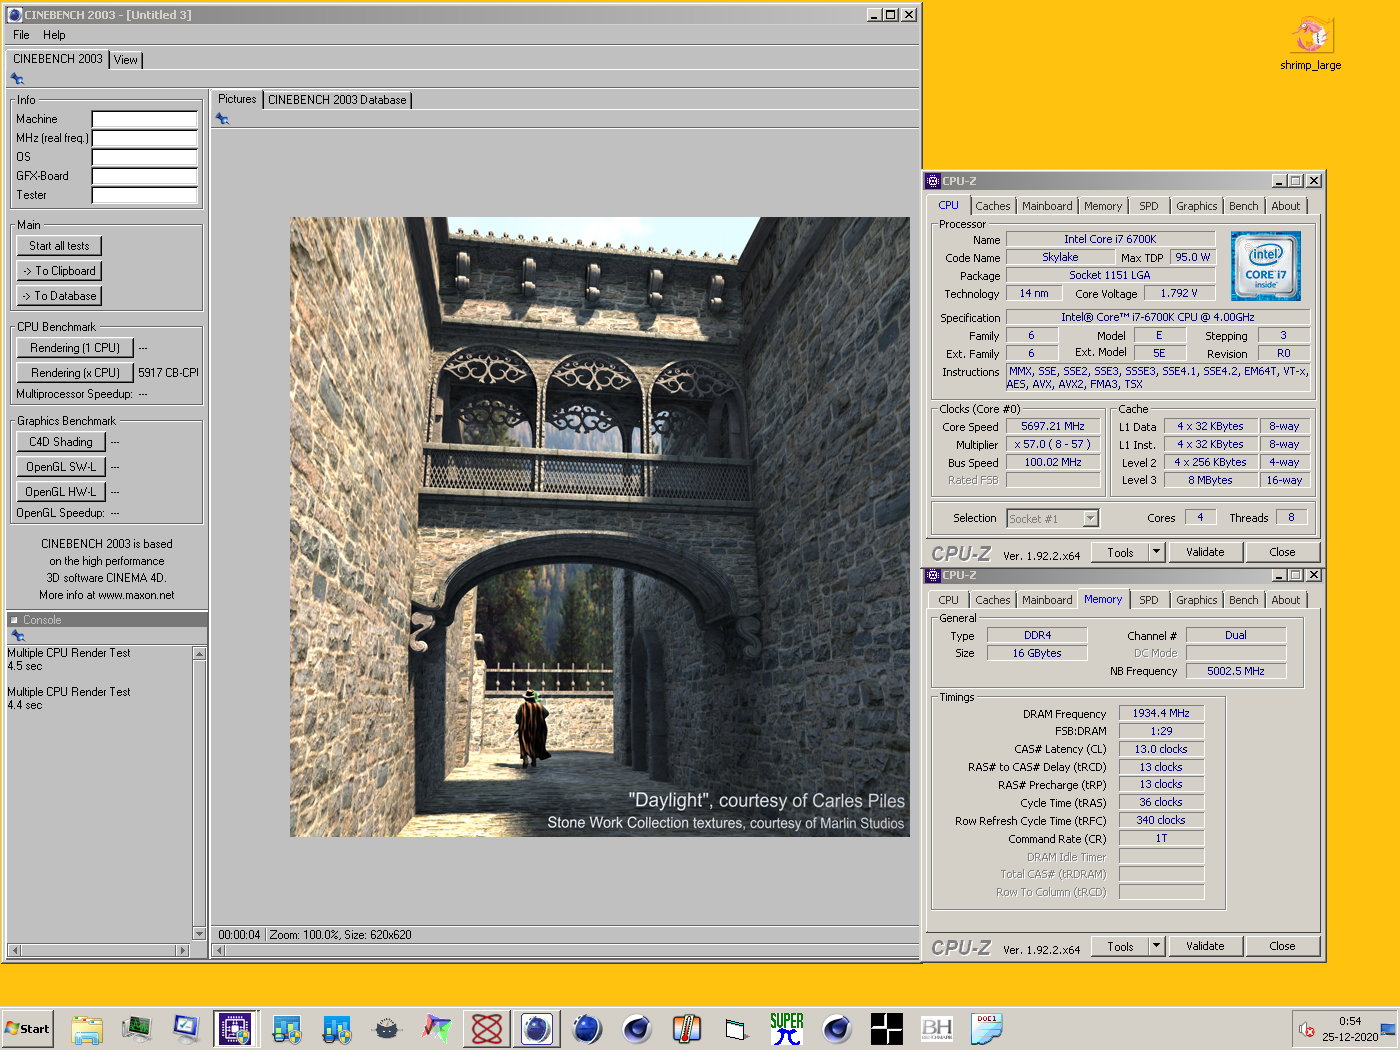Click the GFX-Board input field
Image resolution: width=1400 pixels, height=1050 pixels.
coord(145,176)
